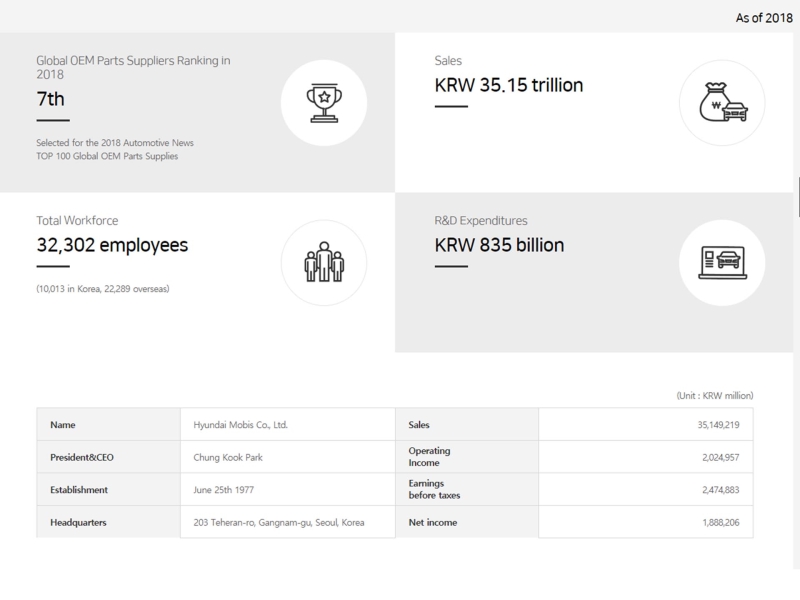
Task: Click 'TOP 100 Global OEM Parts Supplies' text
Action: 107,156
